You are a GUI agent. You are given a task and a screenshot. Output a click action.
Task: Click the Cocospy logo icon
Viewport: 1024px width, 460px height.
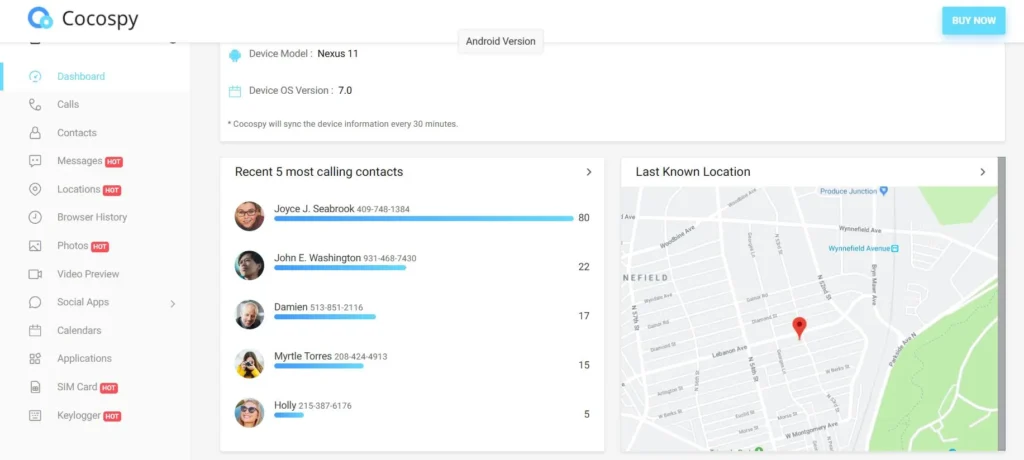[x=40, y=18]
